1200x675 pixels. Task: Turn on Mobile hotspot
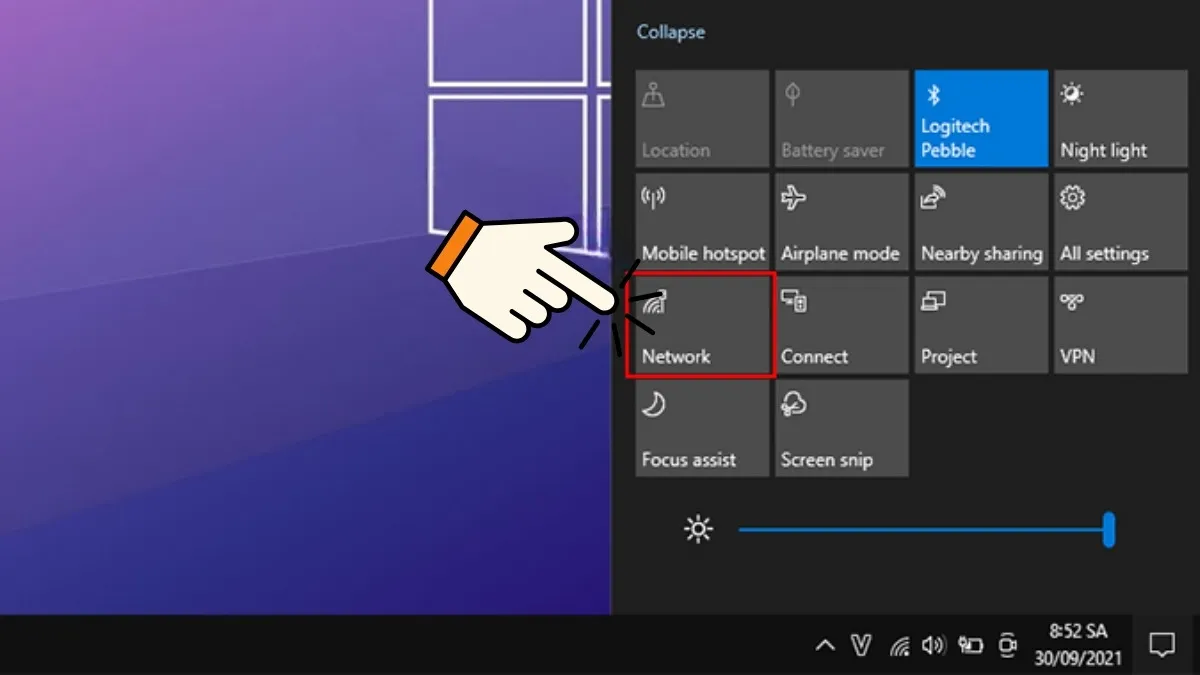[x=701, y=222]
